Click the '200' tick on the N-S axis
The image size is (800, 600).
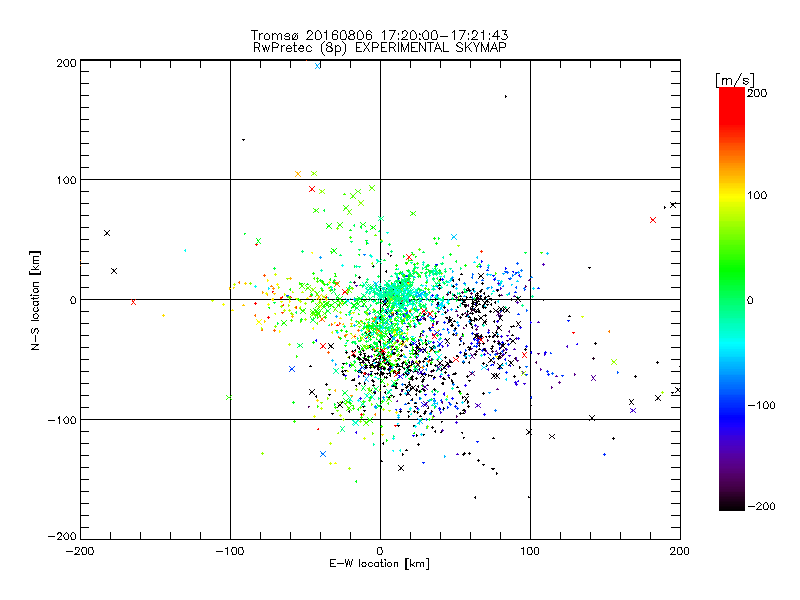[x=66, y=63]
